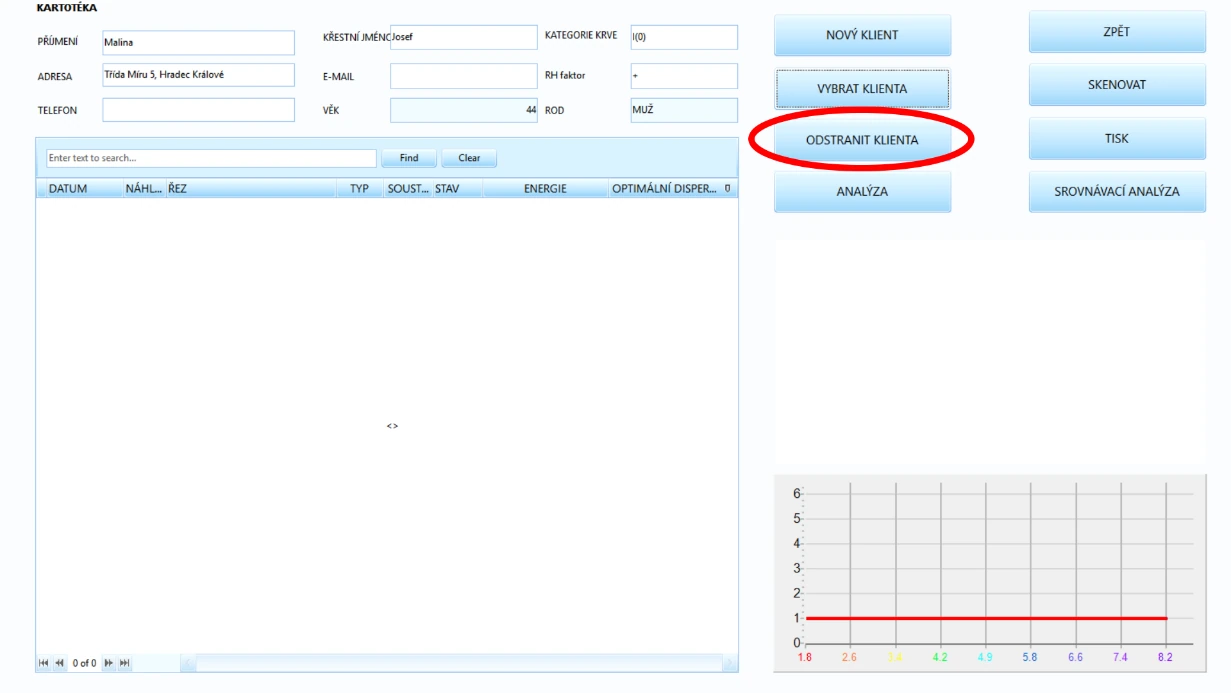Click the NÁHL... column header

click(x=143, y=189)
